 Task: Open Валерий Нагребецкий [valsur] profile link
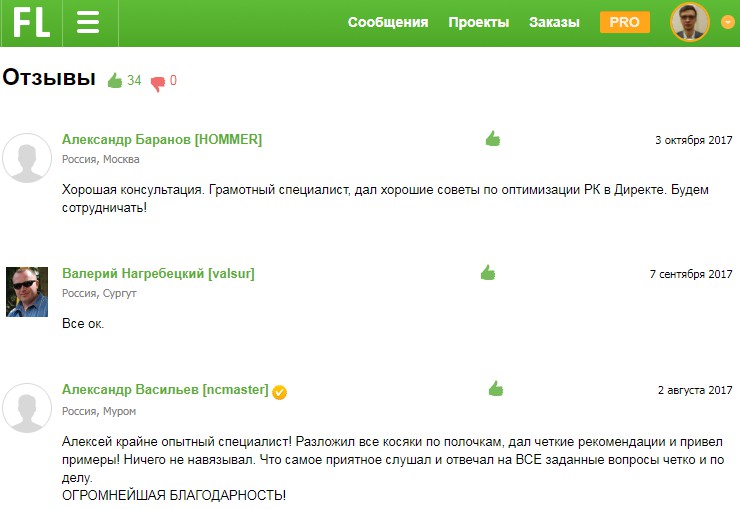tap(158, 274)
